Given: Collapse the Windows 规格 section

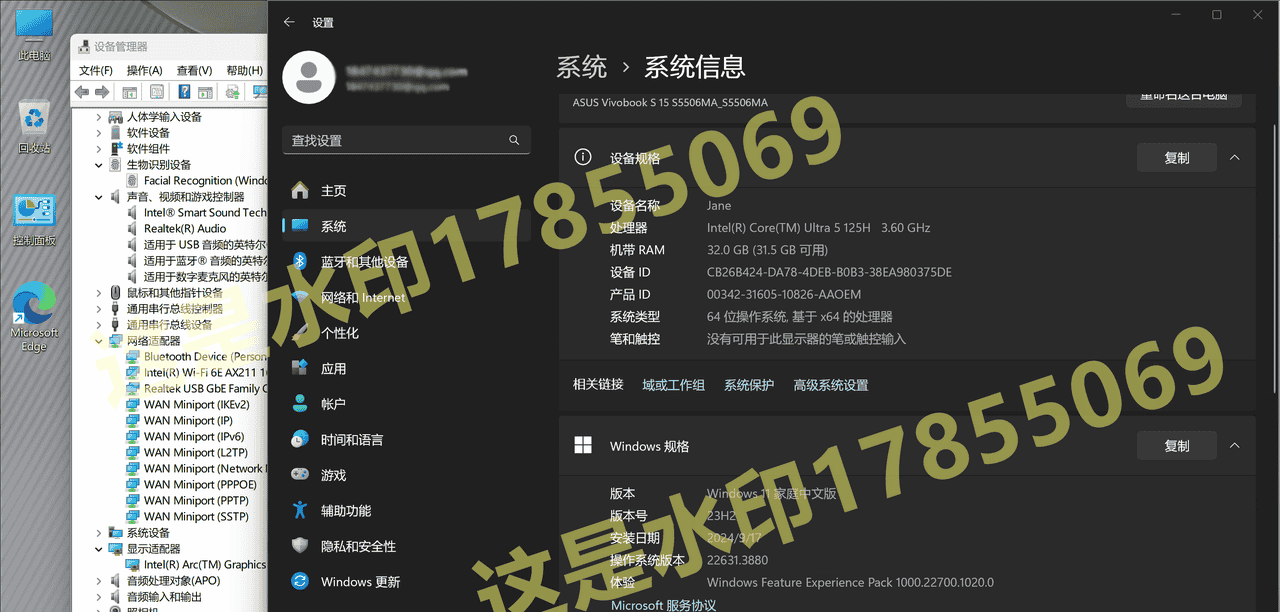Looking at the screenshot, I should (x=1233, y=445).
